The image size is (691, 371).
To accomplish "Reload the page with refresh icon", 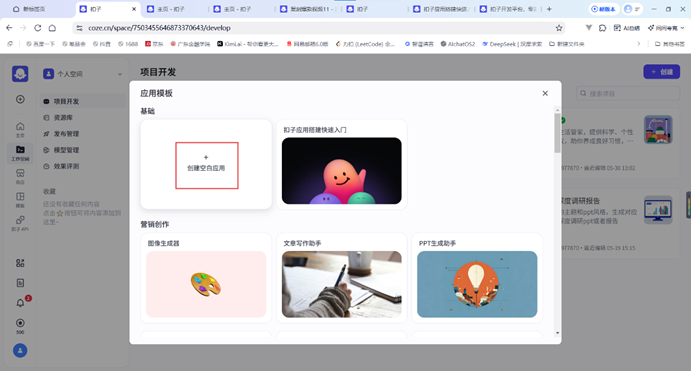I will click(38, 28).
